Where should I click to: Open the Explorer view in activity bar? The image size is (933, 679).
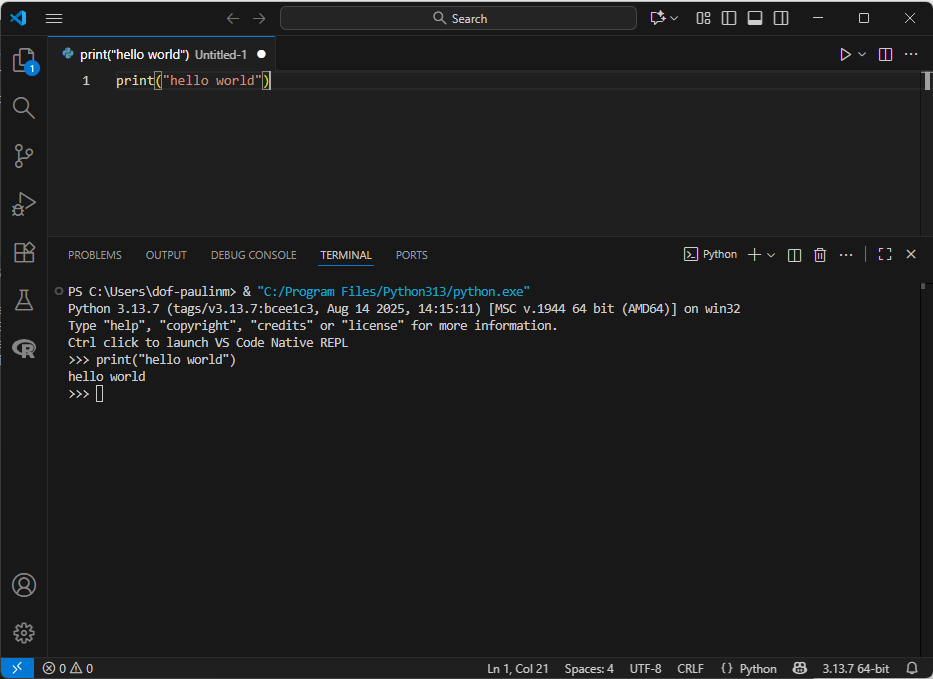click(x=23, y=61)
